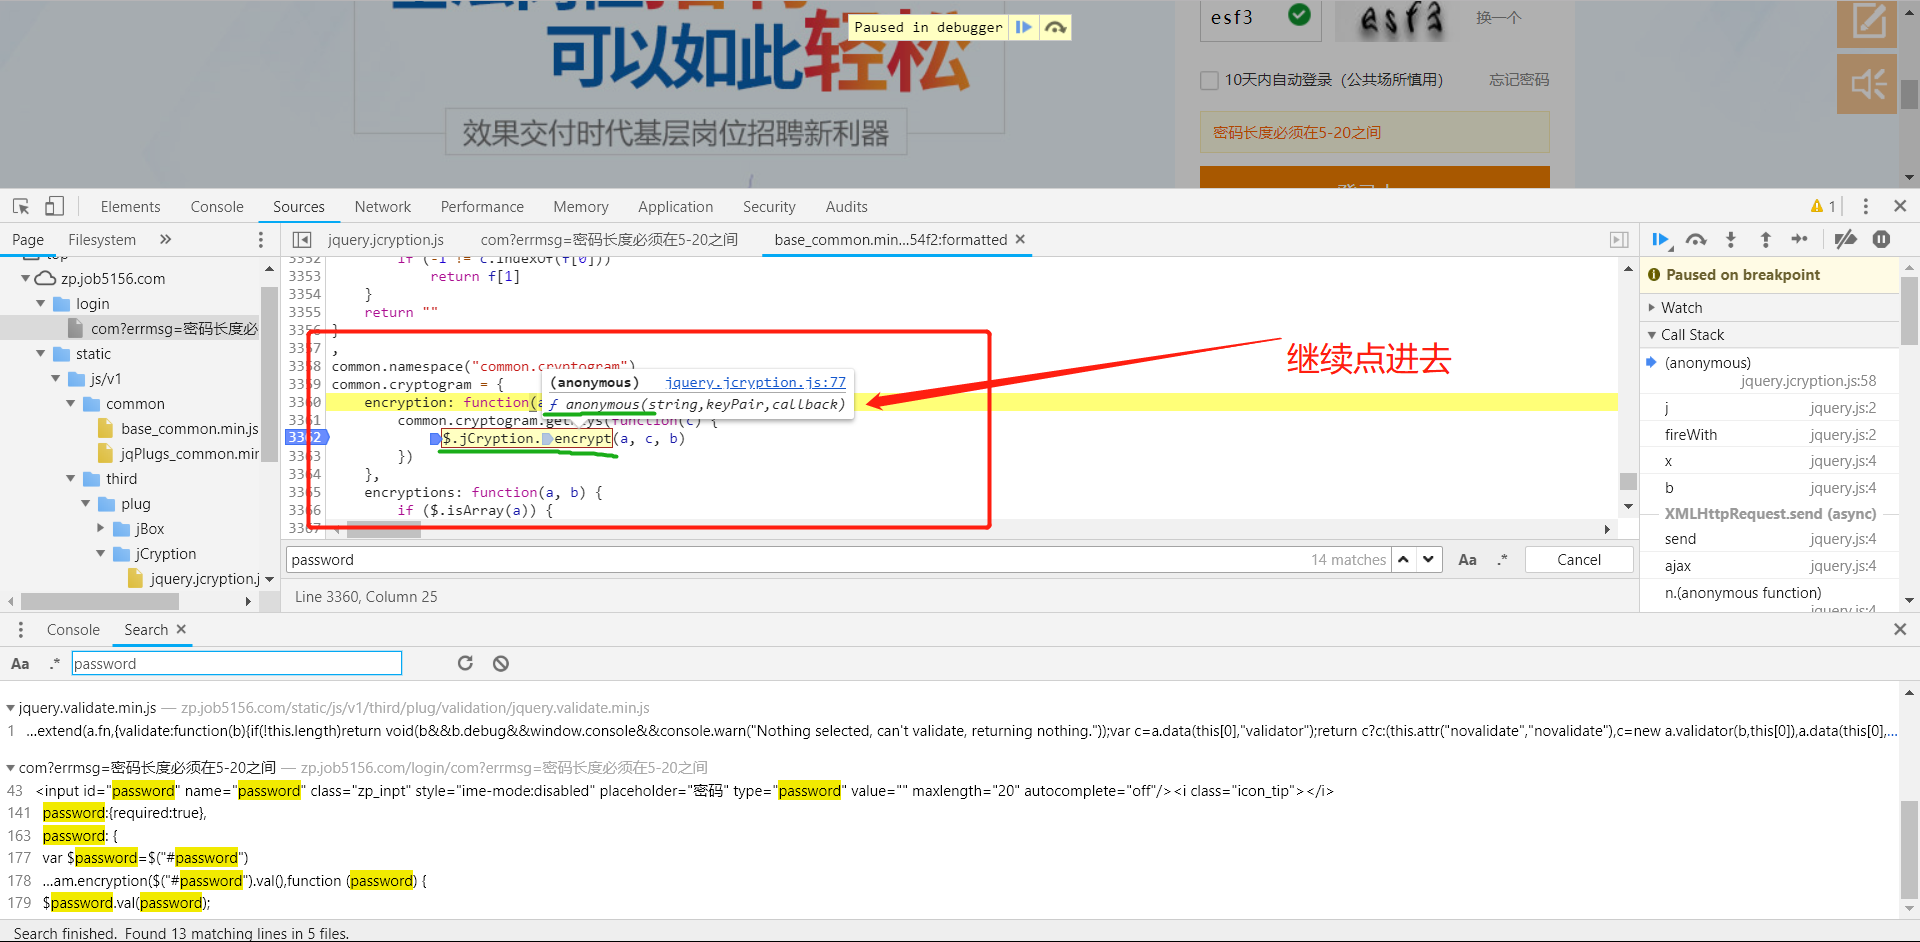Jump to previous search match
Screen dimensions: 1920x942
pos(1404,560)
